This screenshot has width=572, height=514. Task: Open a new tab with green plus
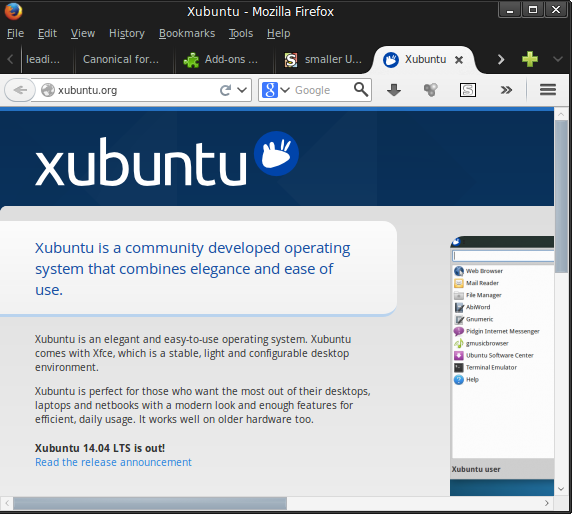(x=530, y=59)
